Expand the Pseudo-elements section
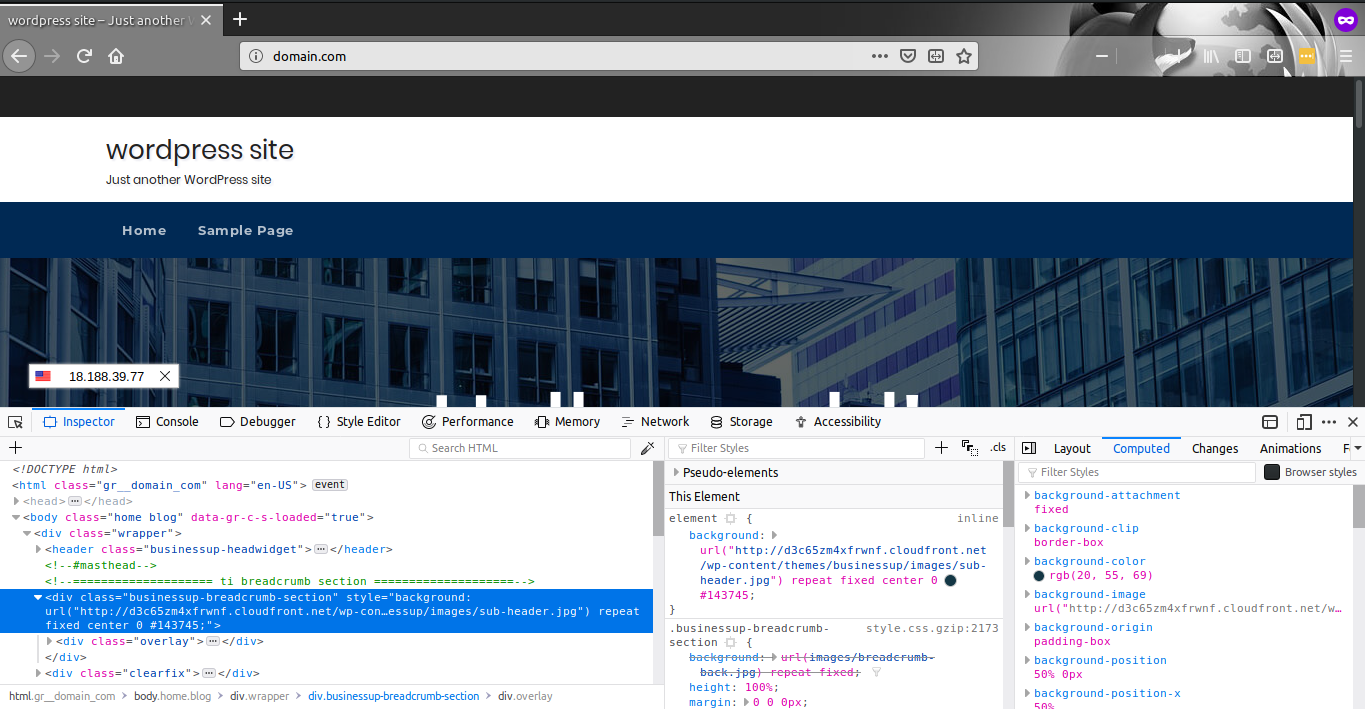The width and height of the screenshot is (1365, 709). click(677, 472)
